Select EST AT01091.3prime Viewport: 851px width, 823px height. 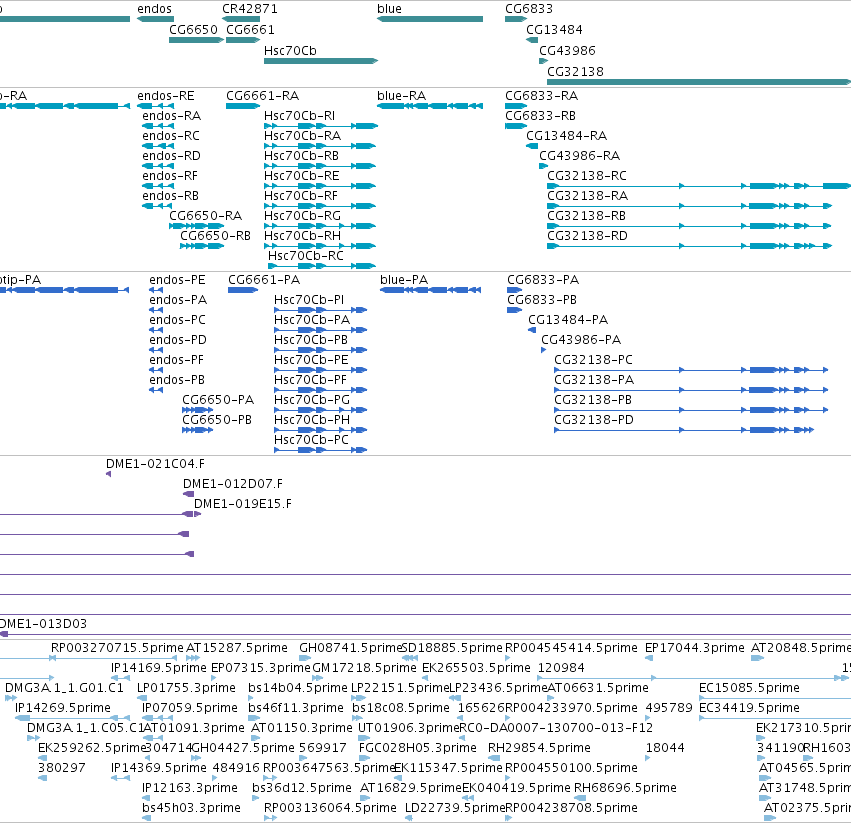(x=194, y=728)
